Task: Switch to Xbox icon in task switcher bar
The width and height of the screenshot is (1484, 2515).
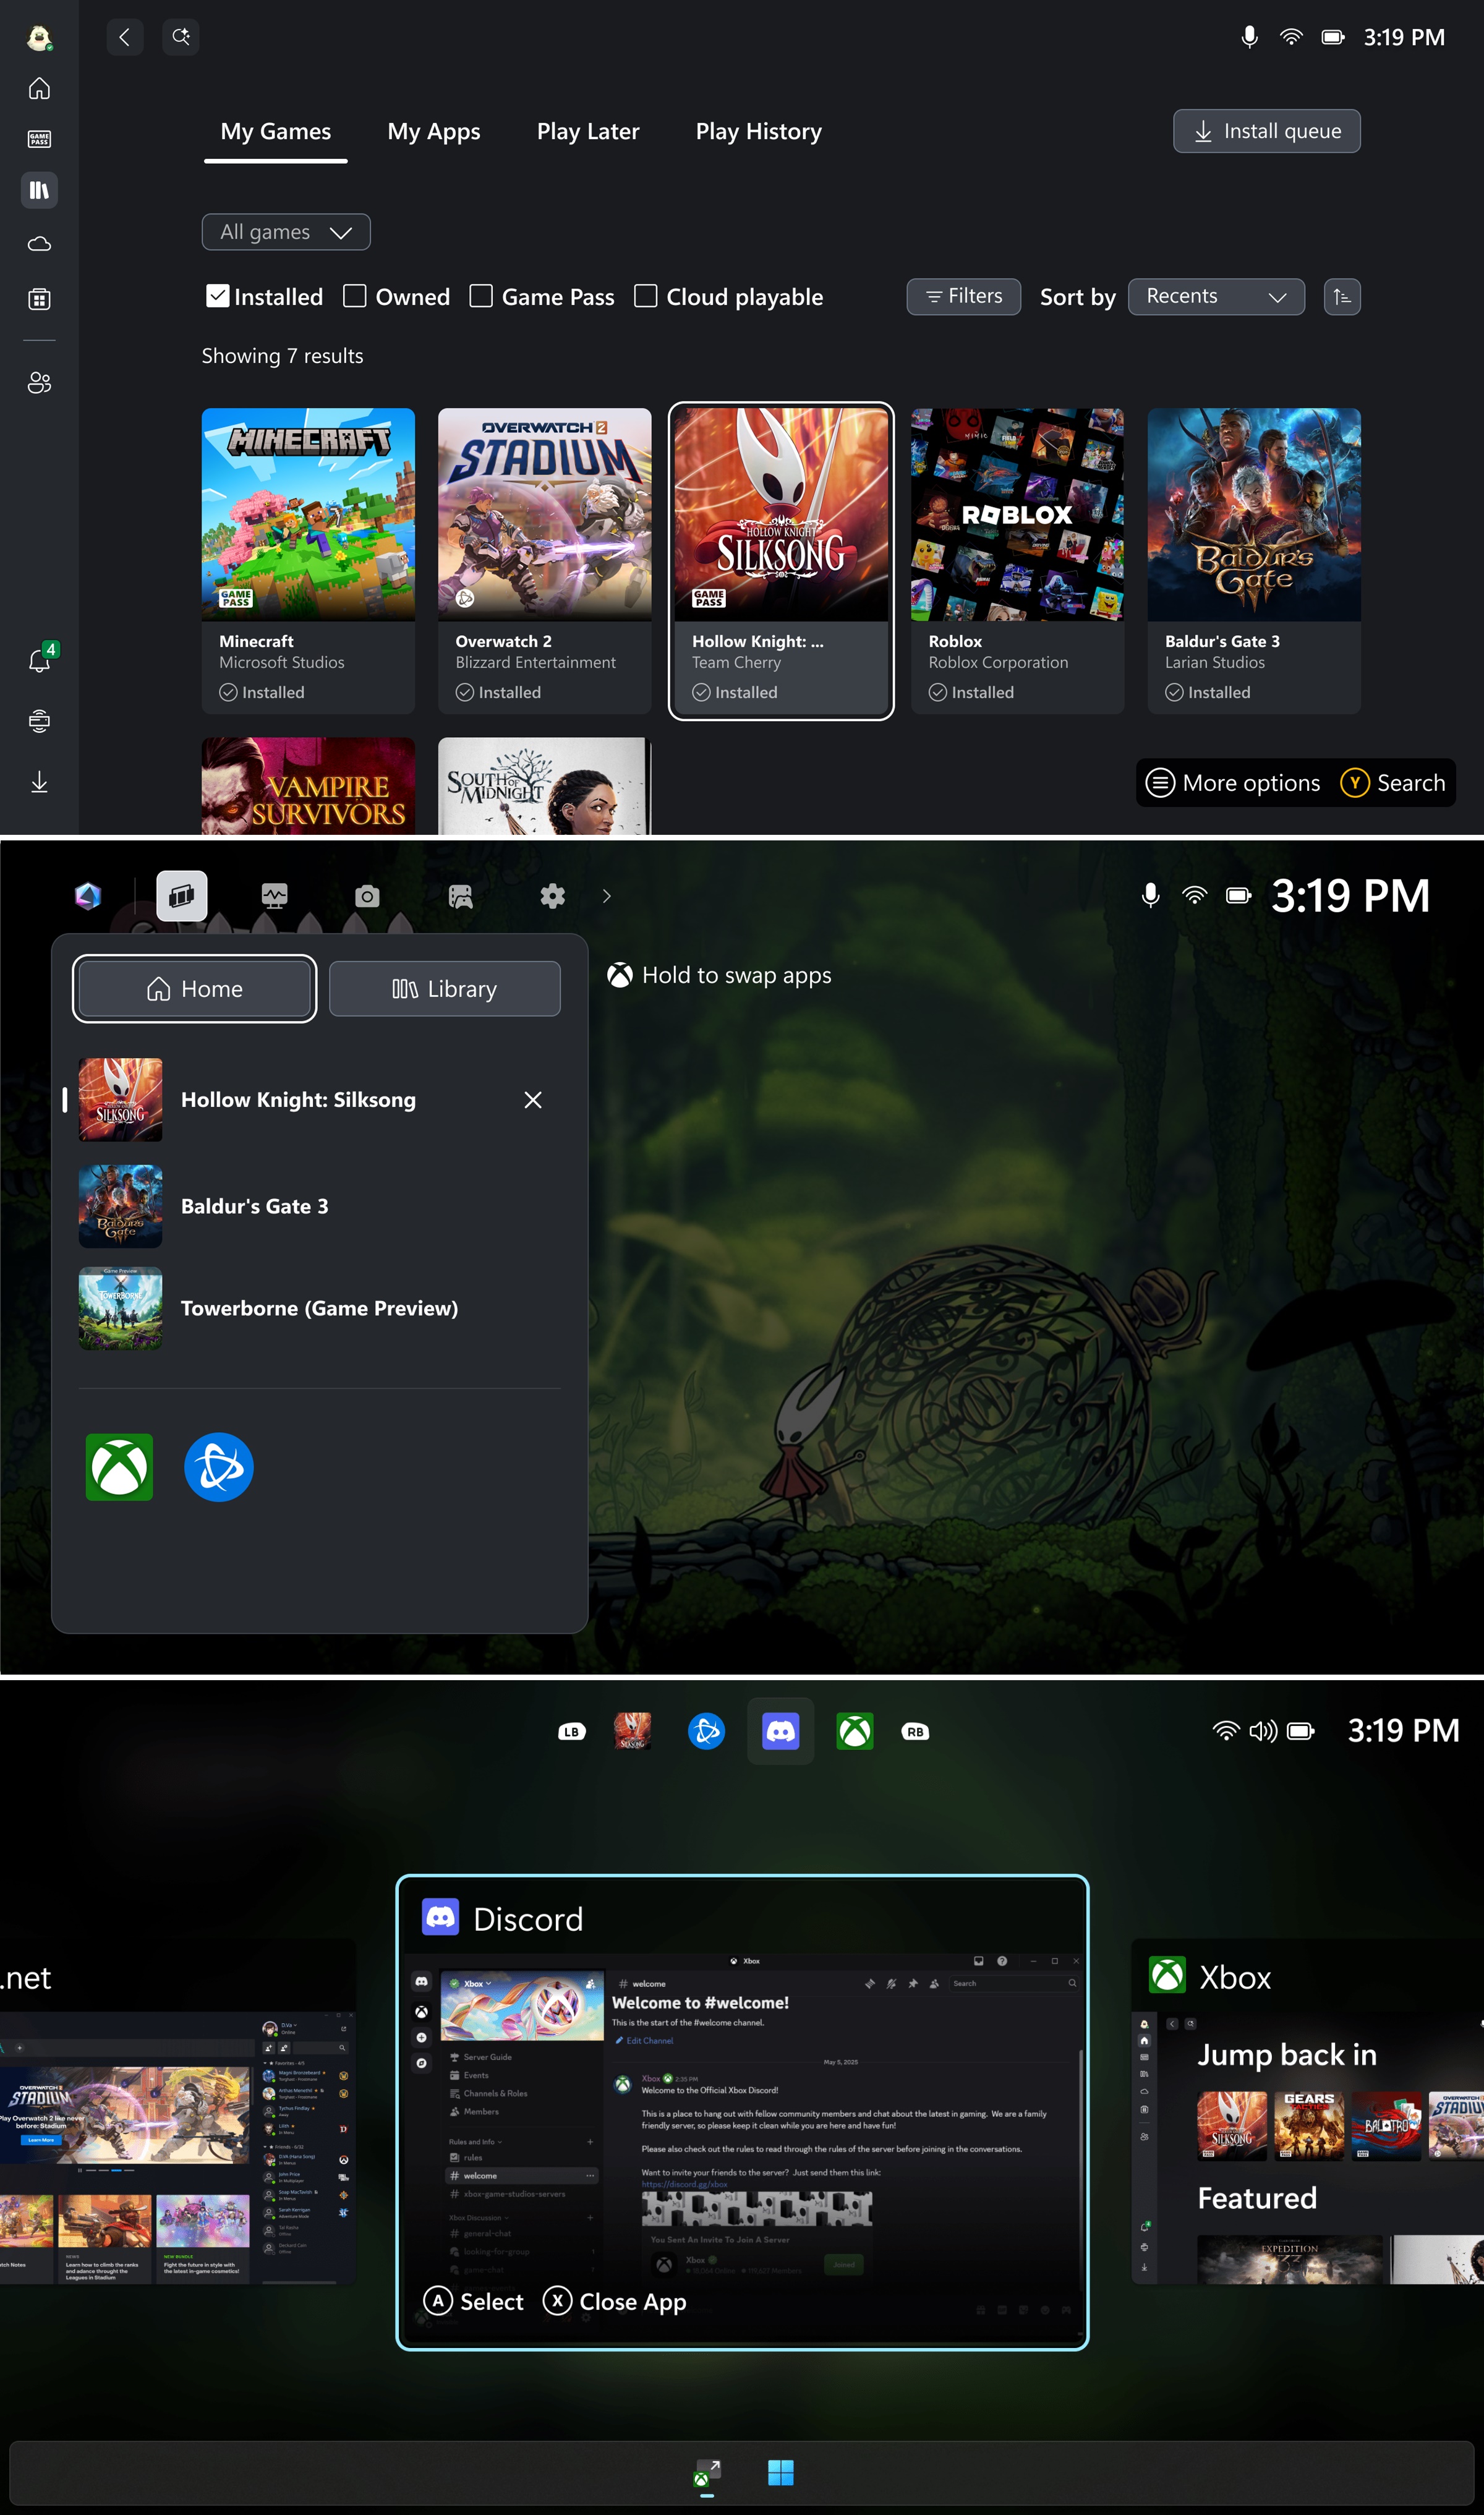Action: point(855,1731)
